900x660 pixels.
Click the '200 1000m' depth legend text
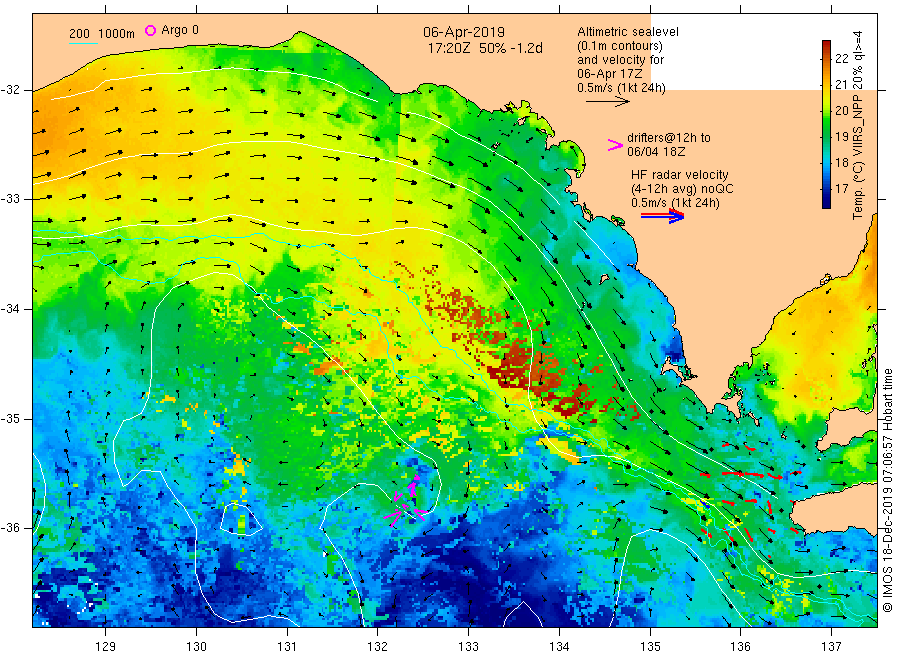coord(102,34)
